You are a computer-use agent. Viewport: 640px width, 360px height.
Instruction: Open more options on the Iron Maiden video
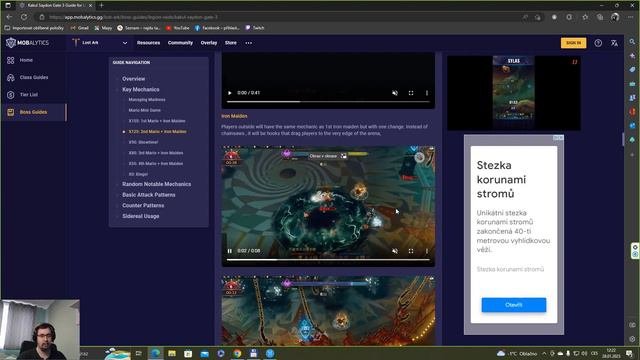pyautogui.click(x=427, y=251)
